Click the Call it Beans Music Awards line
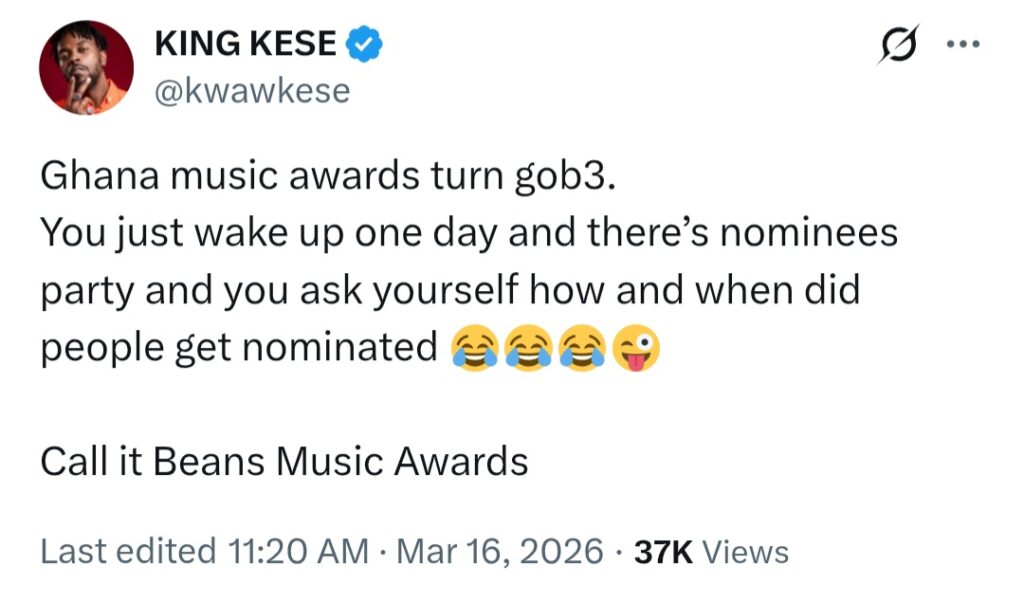Viewport: 1024px width, 602px height. [284, 461]
